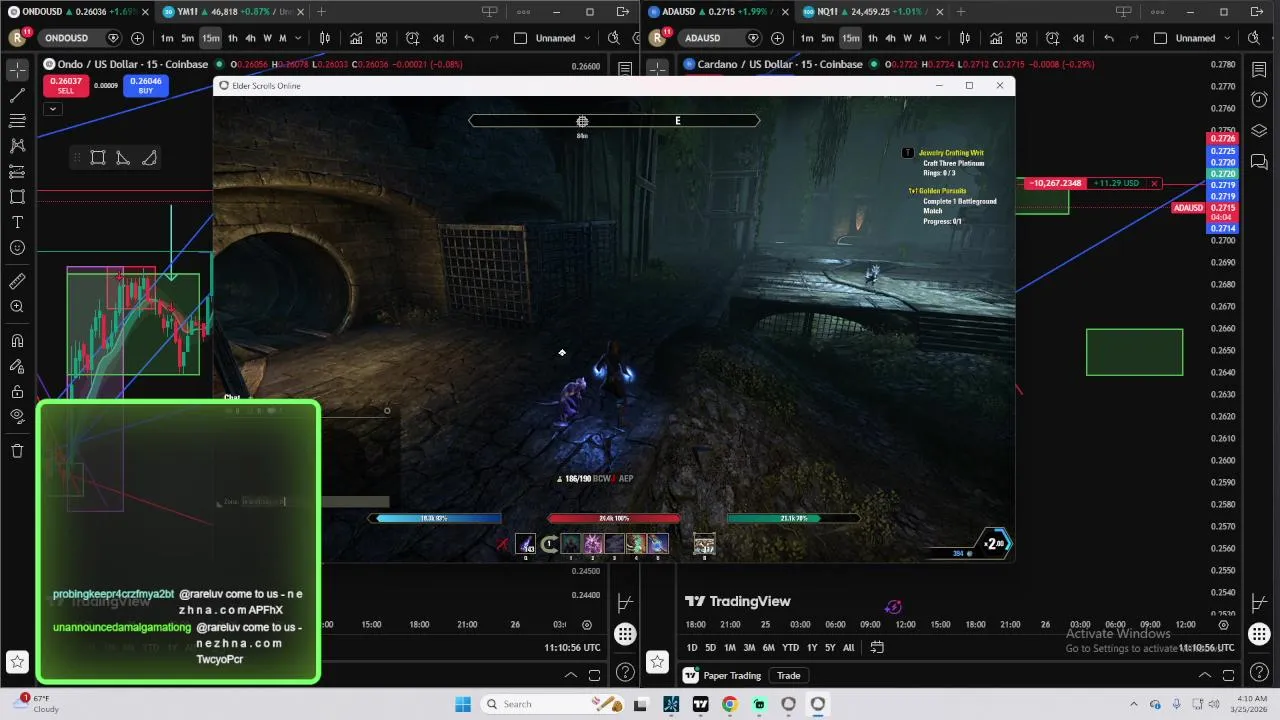Open the emoji icons tool in left sidebar
1280x720 pixels.
17,248
